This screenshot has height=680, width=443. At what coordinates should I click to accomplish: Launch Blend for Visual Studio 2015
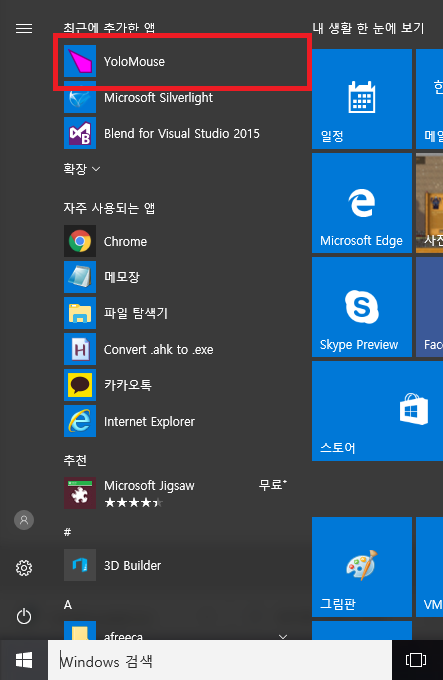(x=180, y=134)
